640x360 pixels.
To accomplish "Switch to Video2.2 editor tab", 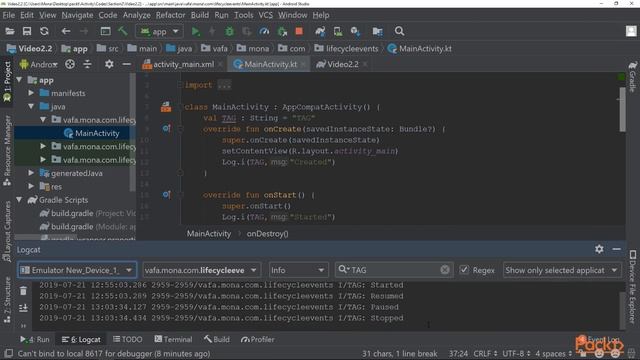I will (341, 64).
